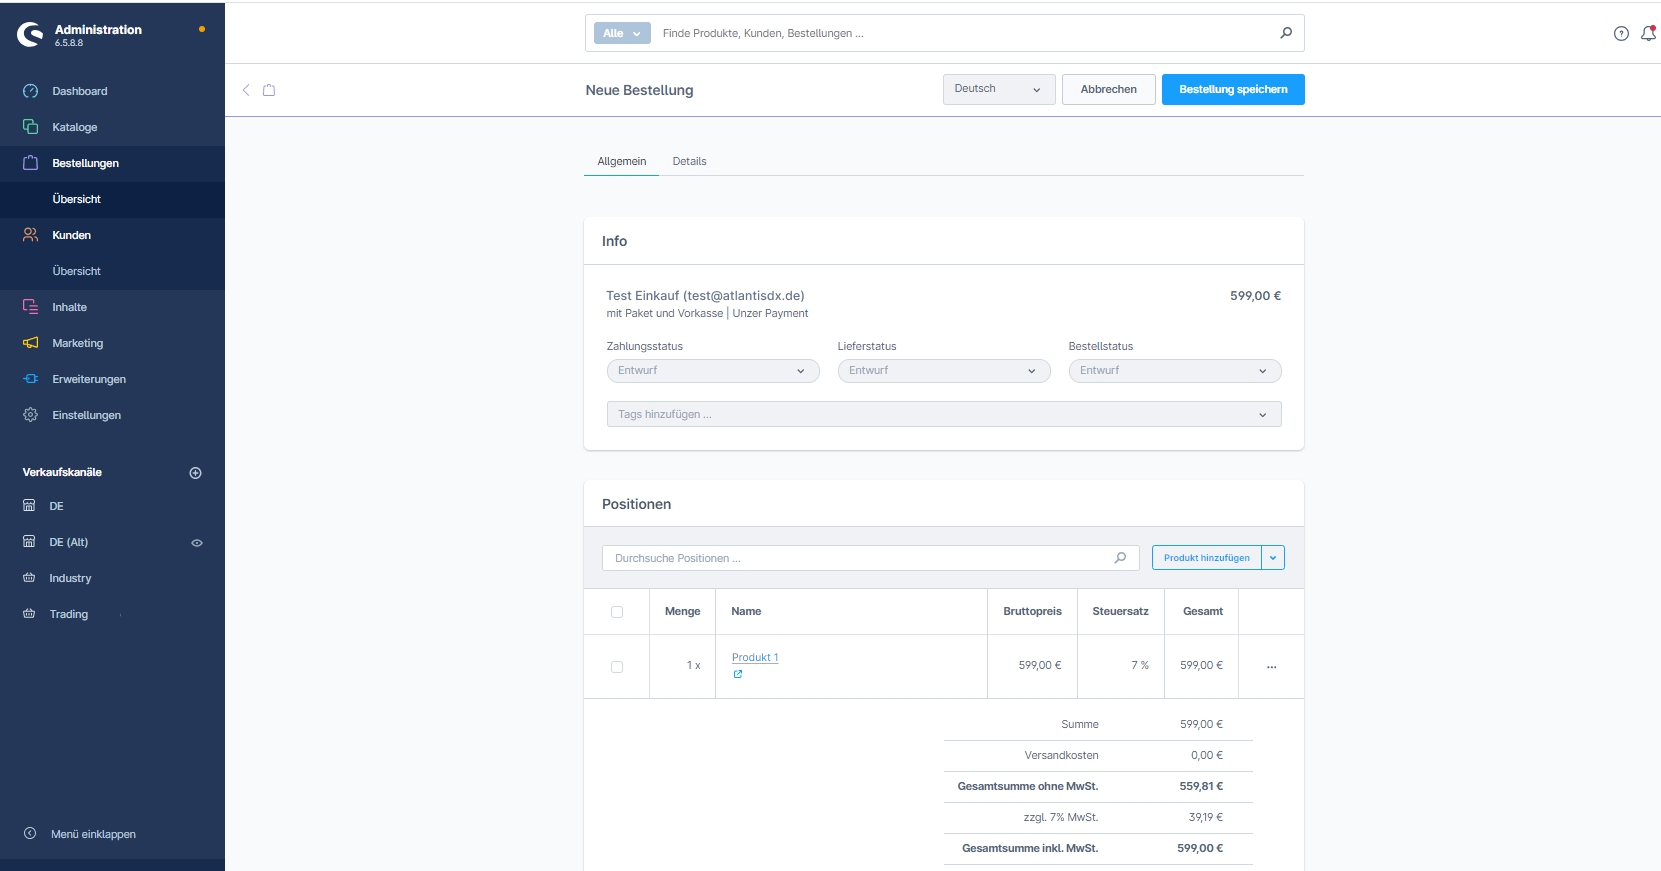Image resolution: width=1661 pixels, height=871 pixels.
Task: Open the Industry sales channel
Action: [x=70, y=578]
